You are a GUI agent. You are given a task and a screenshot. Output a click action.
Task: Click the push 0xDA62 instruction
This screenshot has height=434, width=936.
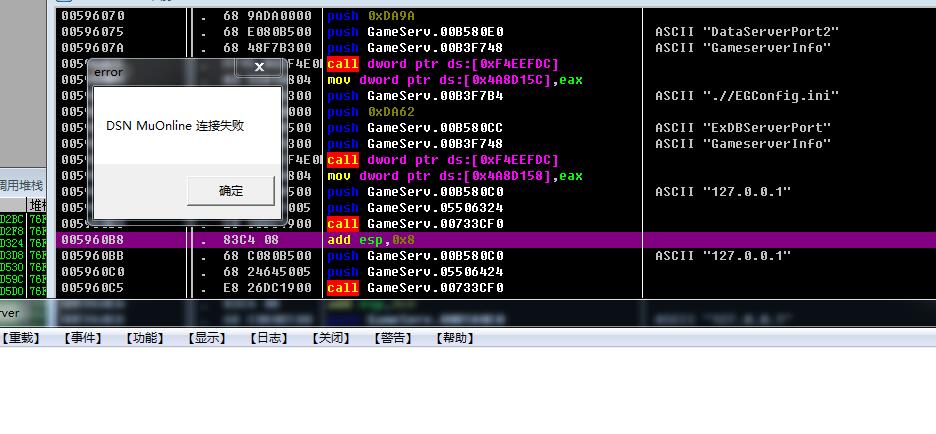pos(371,112)
